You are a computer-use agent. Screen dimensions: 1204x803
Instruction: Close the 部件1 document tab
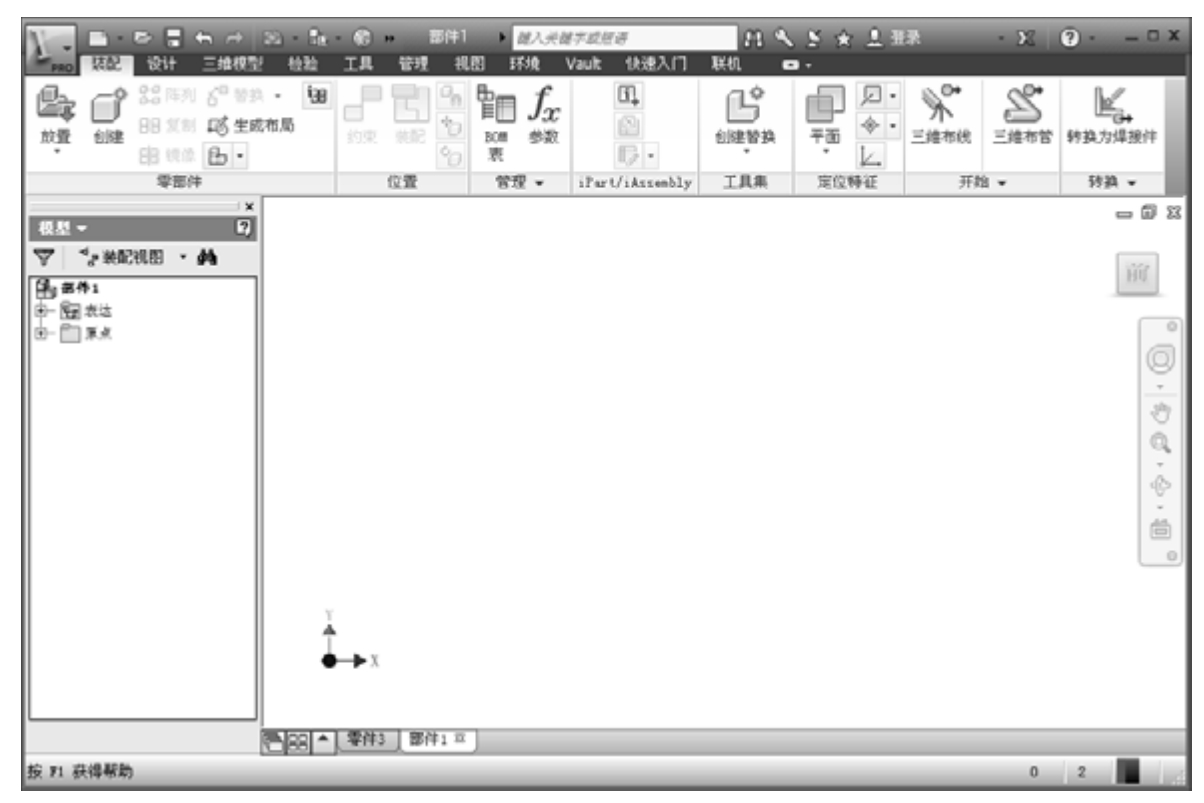[460, 740]
